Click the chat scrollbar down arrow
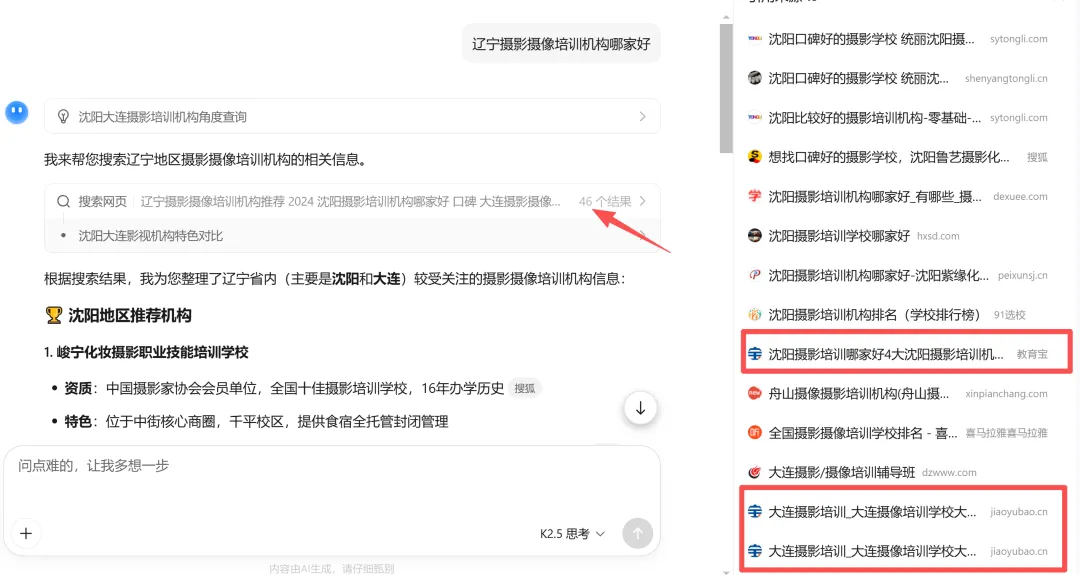This screenshot has width=1080, height=575. 726,571
